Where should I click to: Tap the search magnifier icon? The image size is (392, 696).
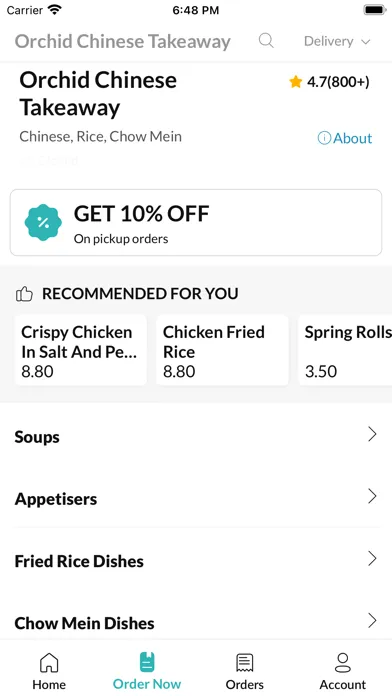[x=266, y=41]
